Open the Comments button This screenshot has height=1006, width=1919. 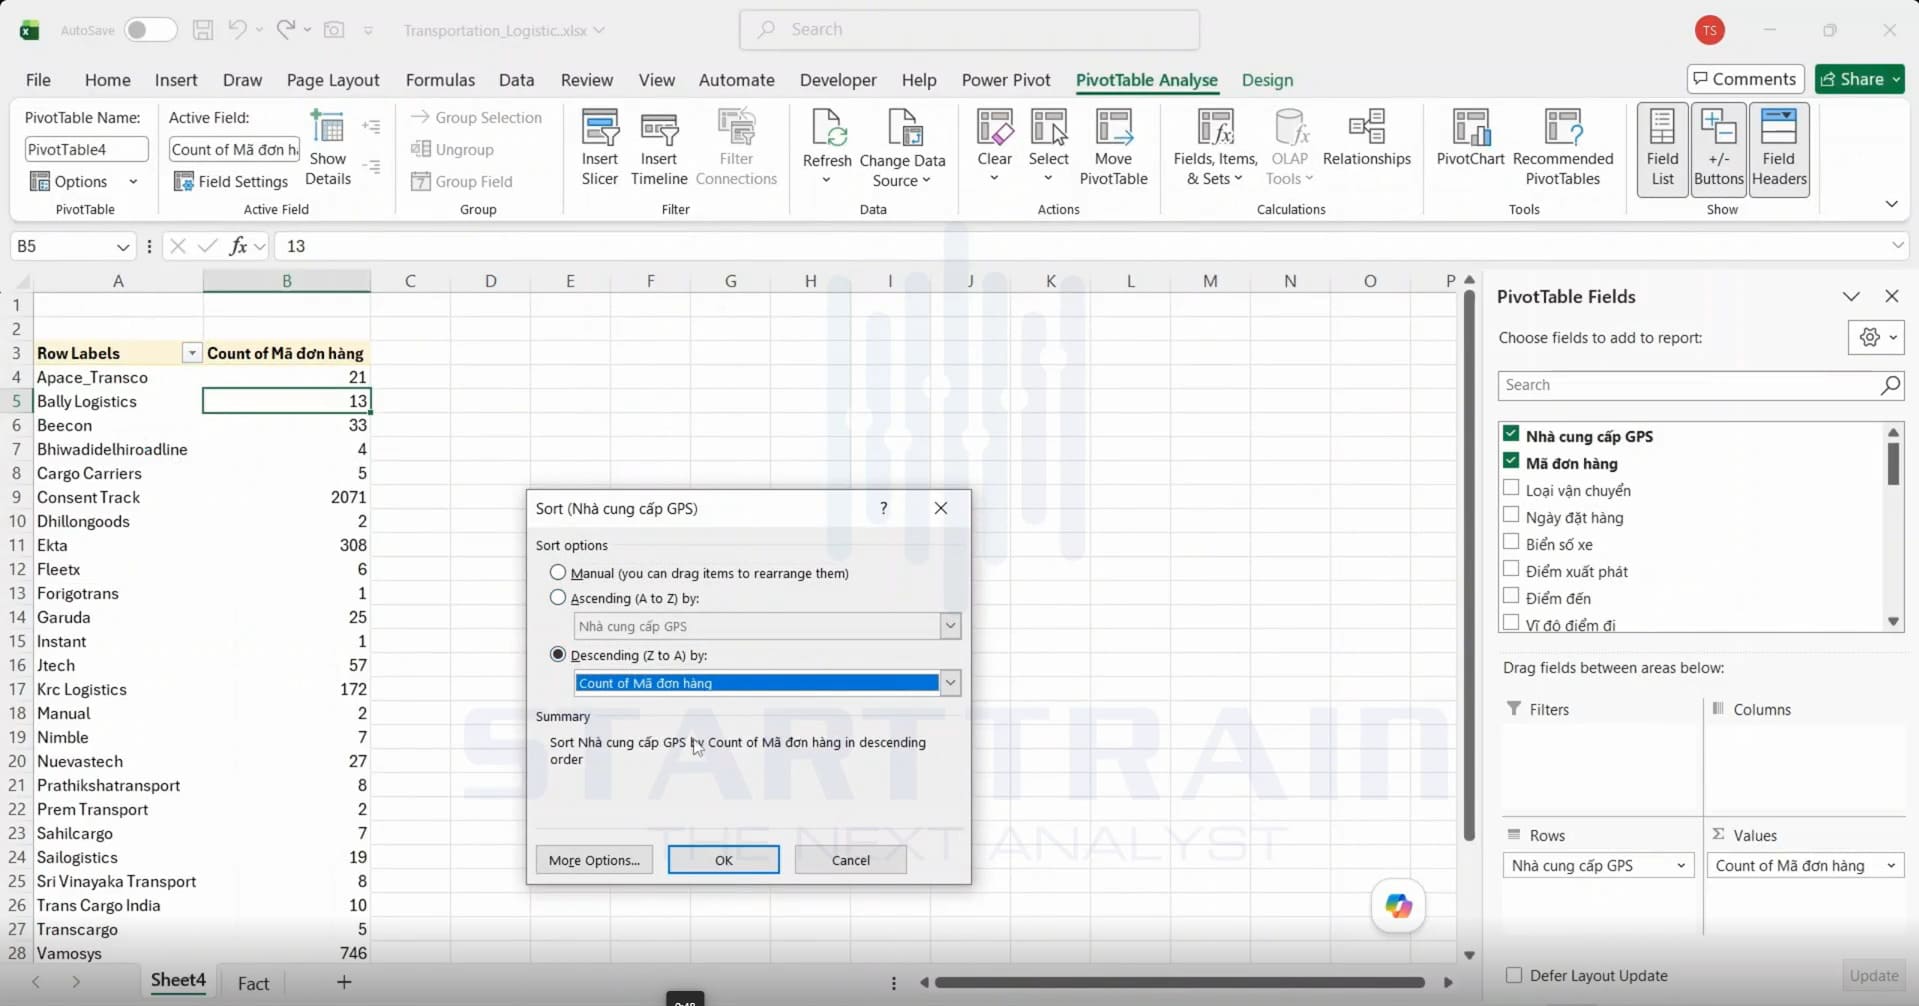point(1745,79)
